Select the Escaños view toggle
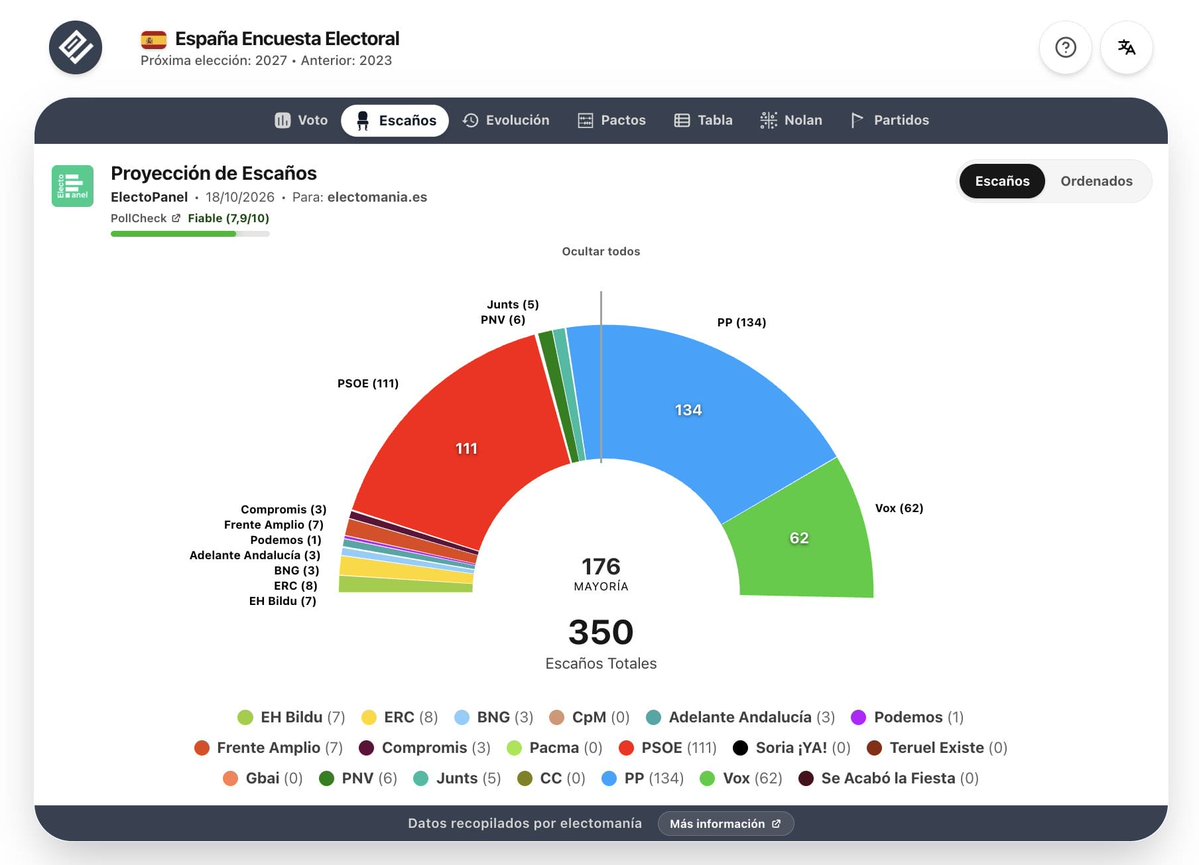 1002,181
